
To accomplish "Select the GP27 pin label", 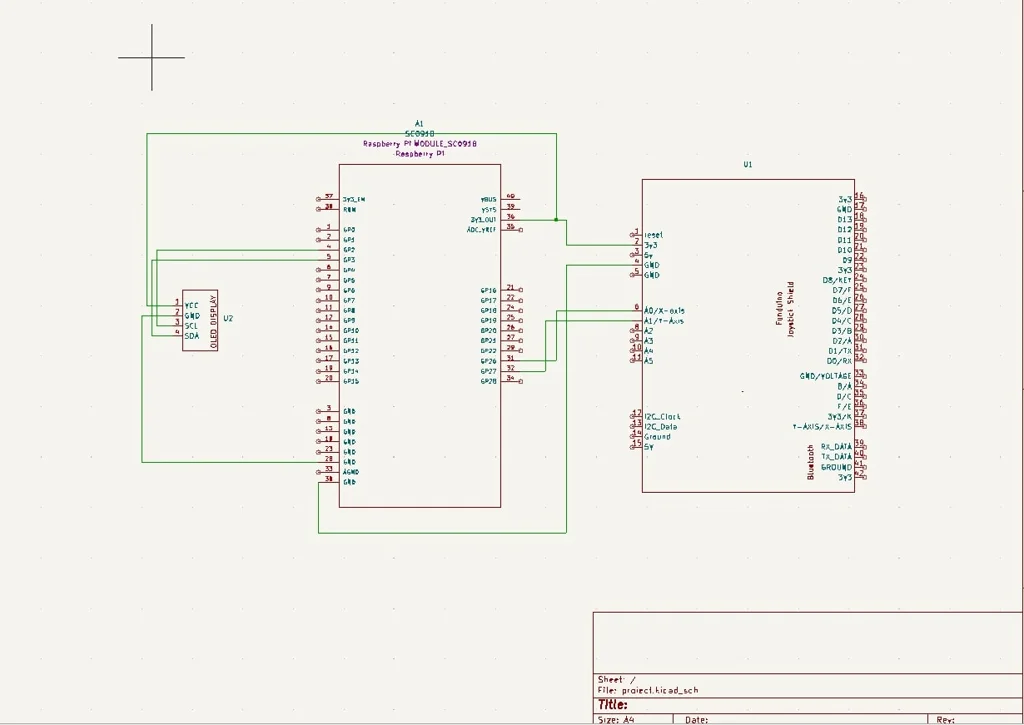I will point(488,371).
